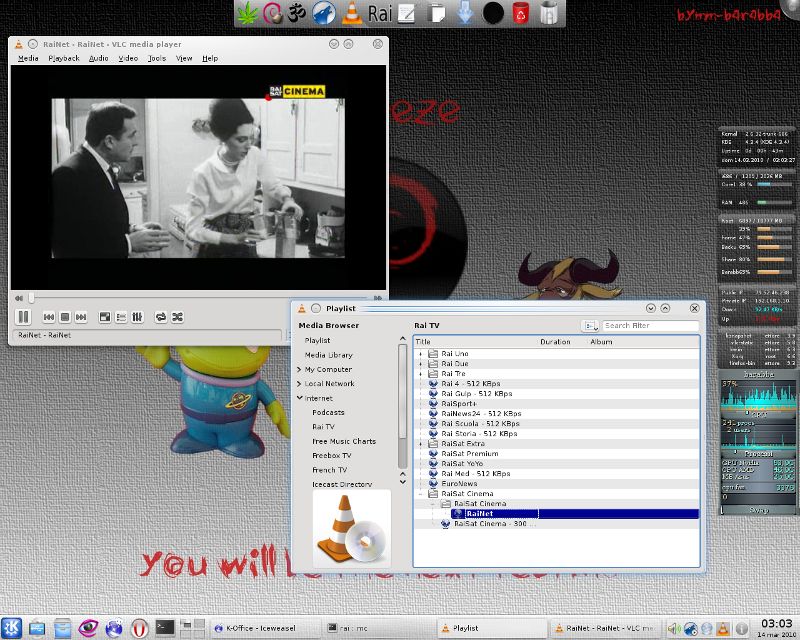Click slower playback arrow beside seek bar

pos(19,298)
